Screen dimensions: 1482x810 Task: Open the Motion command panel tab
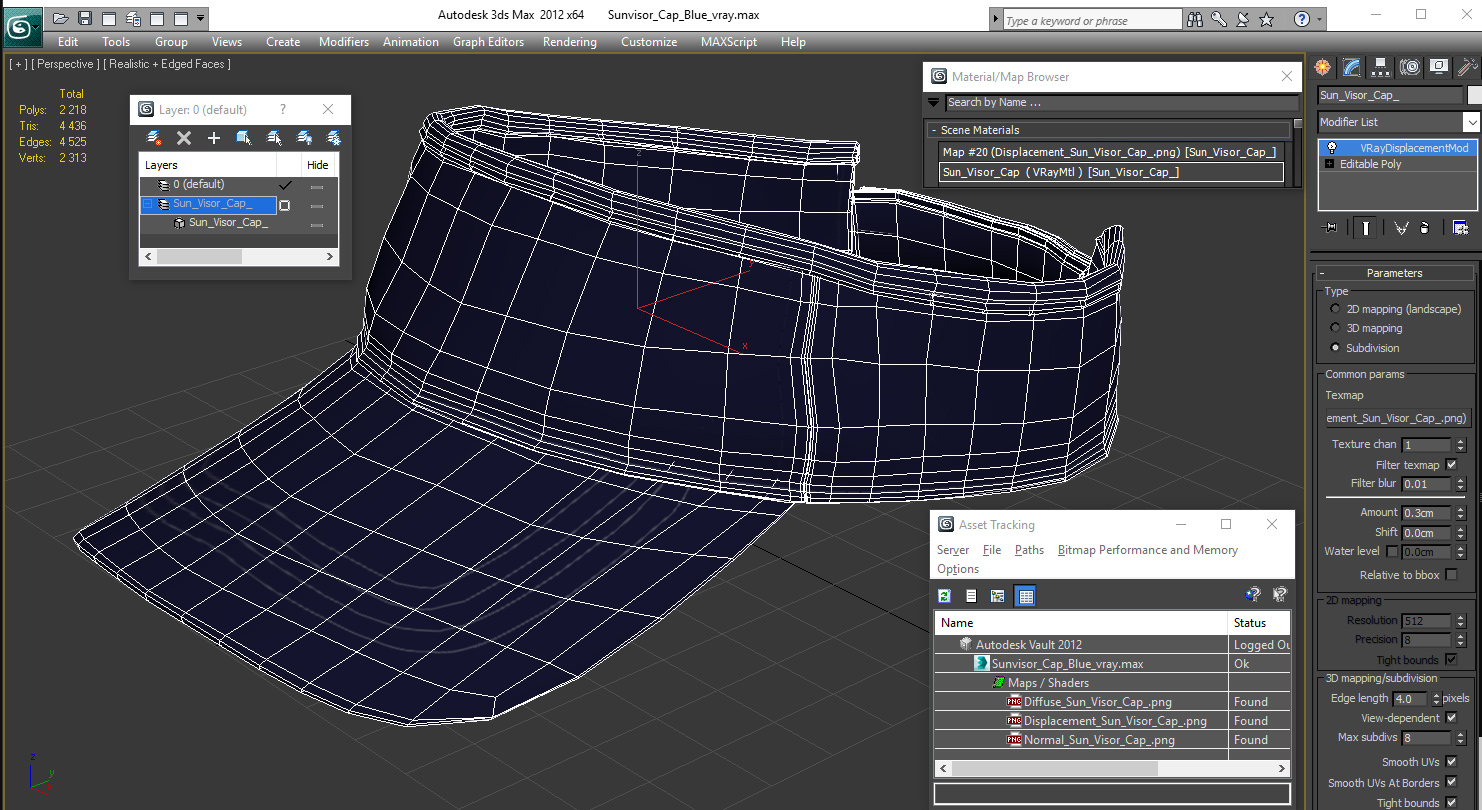click(x=1410, y=67)
